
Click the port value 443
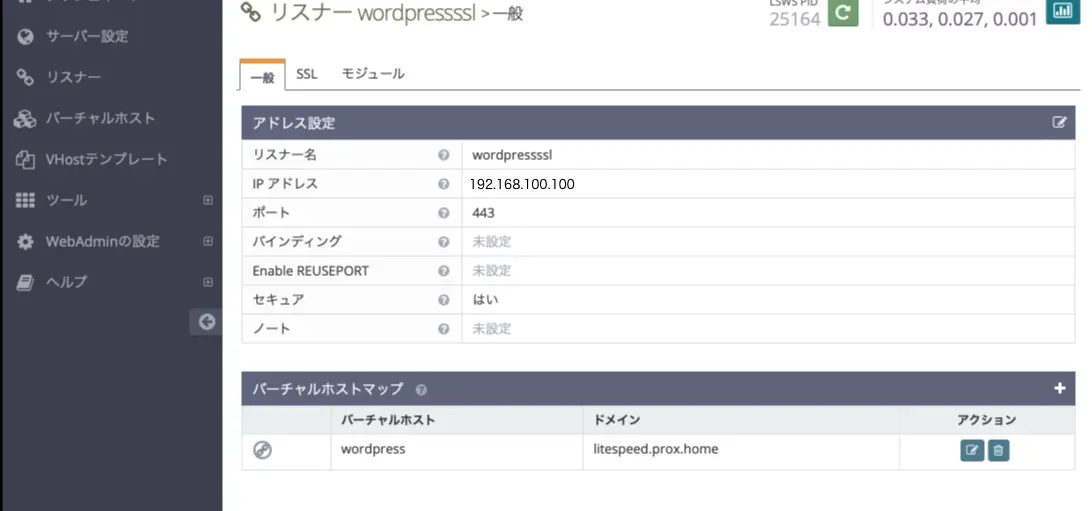(x=483, y=212)
